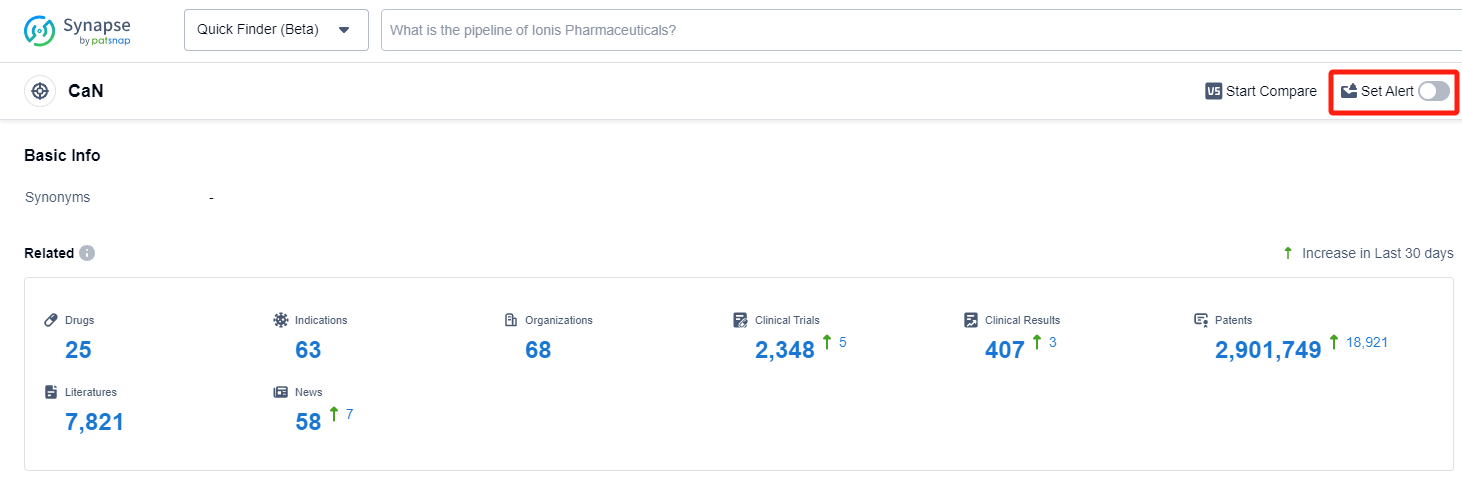Screen dimensions: 1462x478
Task: Click the Start Compare VS icon
Action: click(1214, 91)
